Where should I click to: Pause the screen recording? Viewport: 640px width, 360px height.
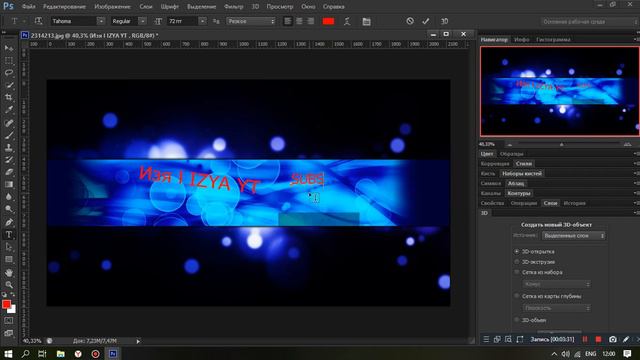tap(585, 339)
